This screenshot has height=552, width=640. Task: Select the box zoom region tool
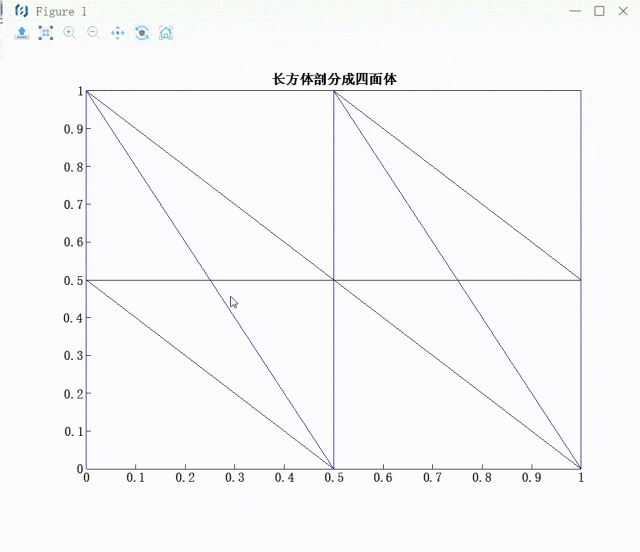pyautogui.click(x=46, y=33)
